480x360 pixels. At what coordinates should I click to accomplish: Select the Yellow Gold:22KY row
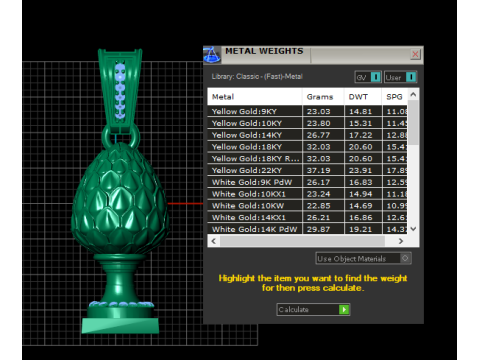(x=307, y=170)
